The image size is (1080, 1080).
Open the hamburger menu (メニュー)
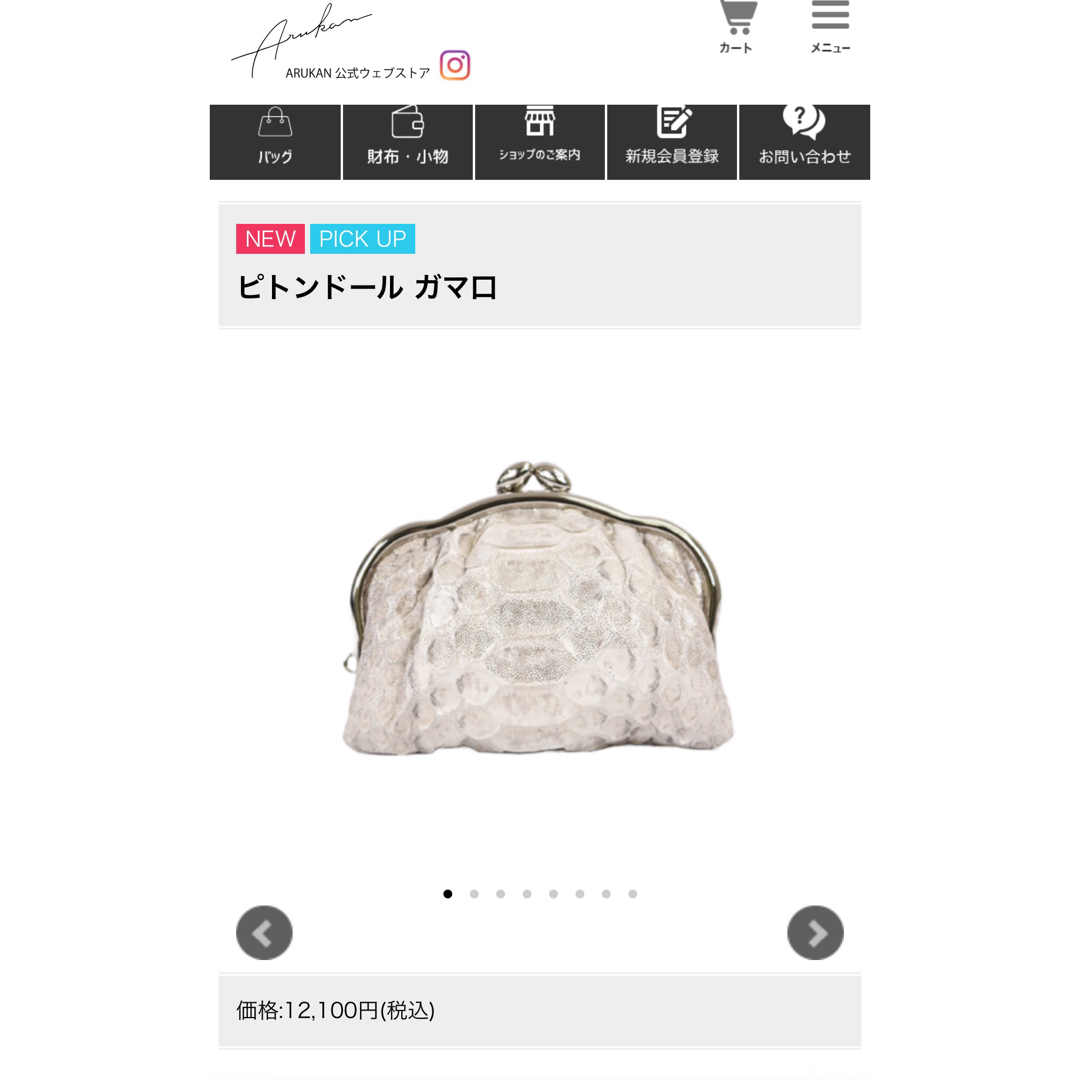coord(830,28)
